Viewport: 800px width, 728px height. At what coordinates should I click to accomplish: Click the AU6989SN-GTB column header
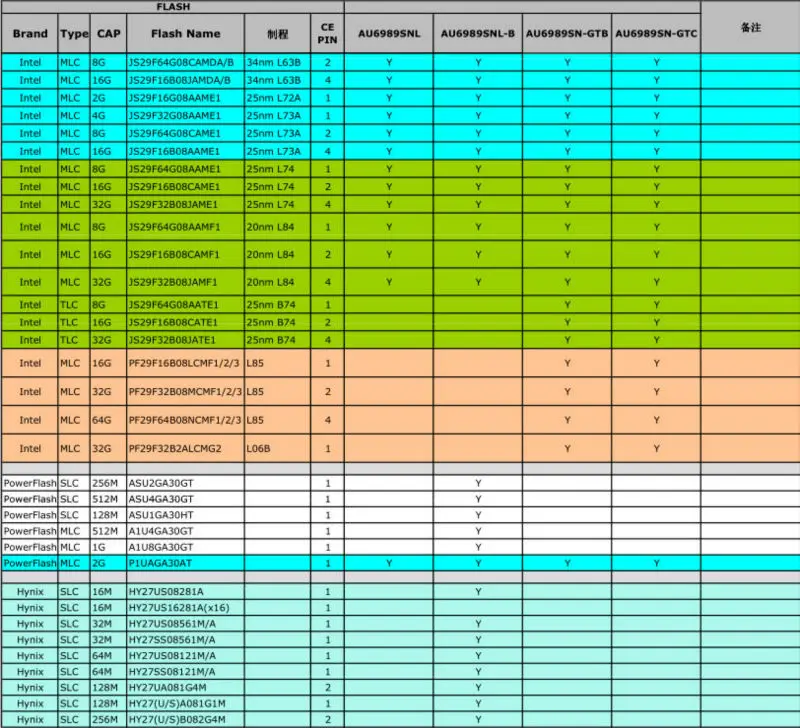[567, 34]
